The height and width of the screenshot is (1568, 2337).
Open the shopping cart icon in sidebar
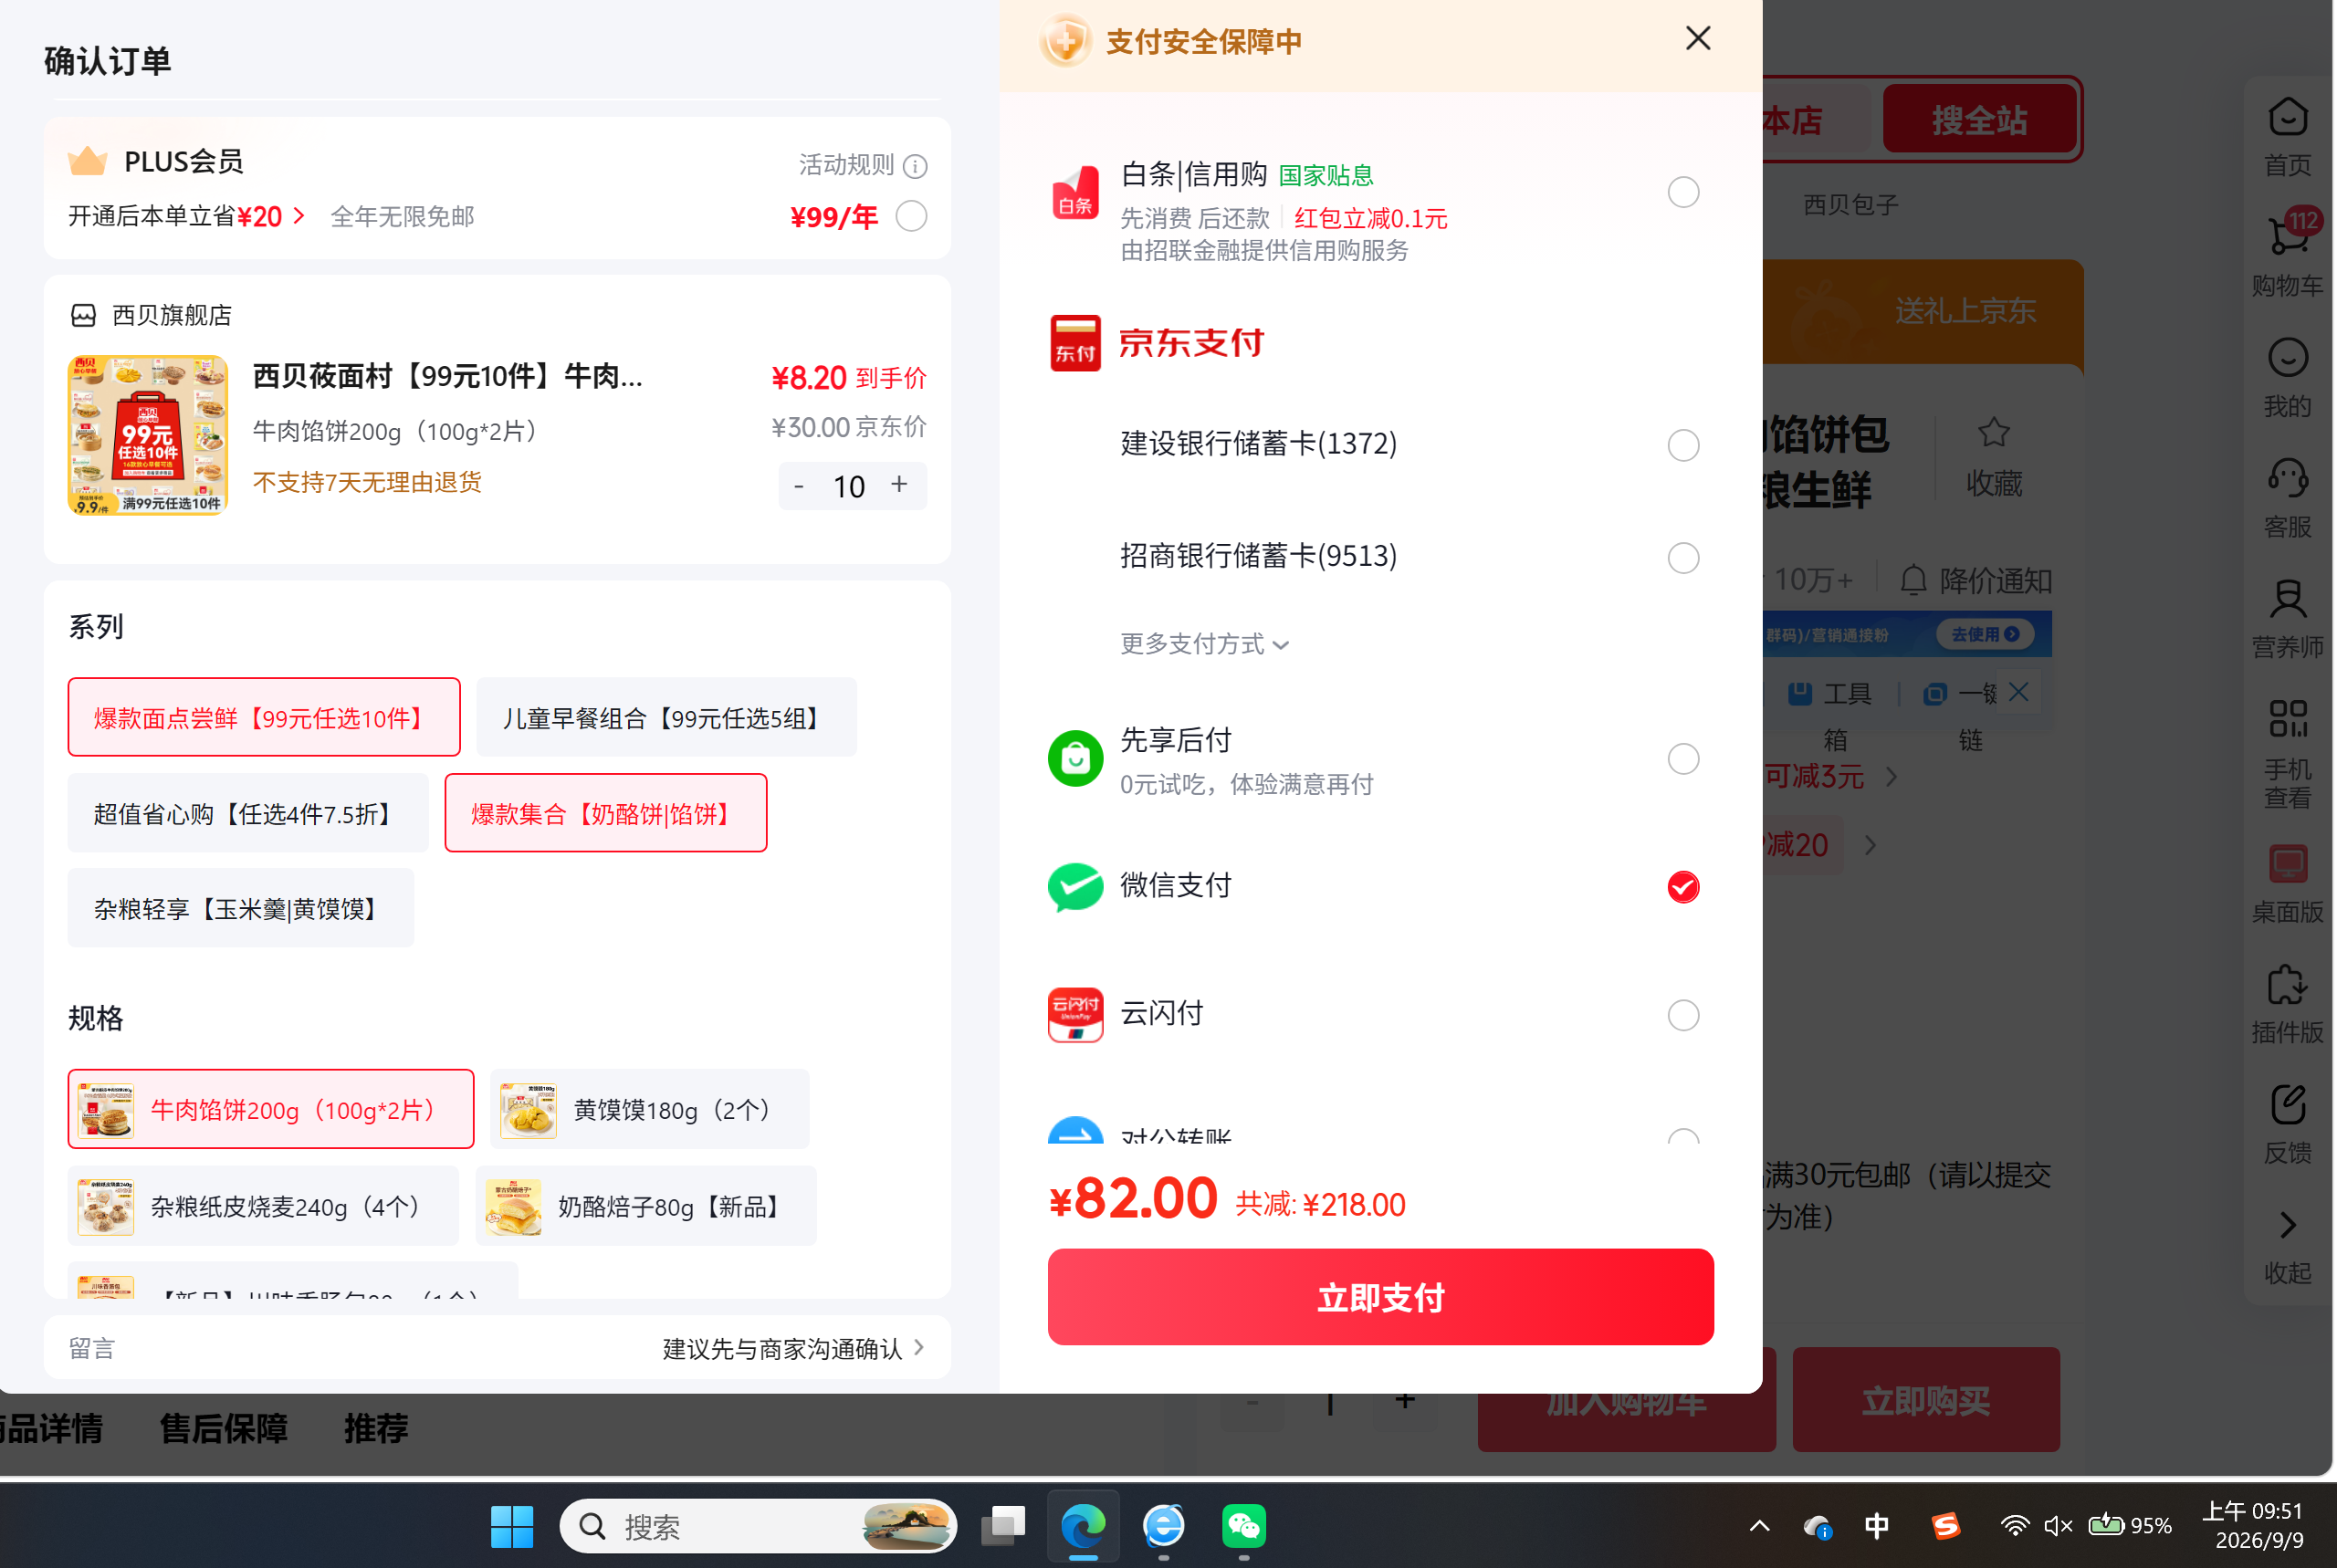2287,238
